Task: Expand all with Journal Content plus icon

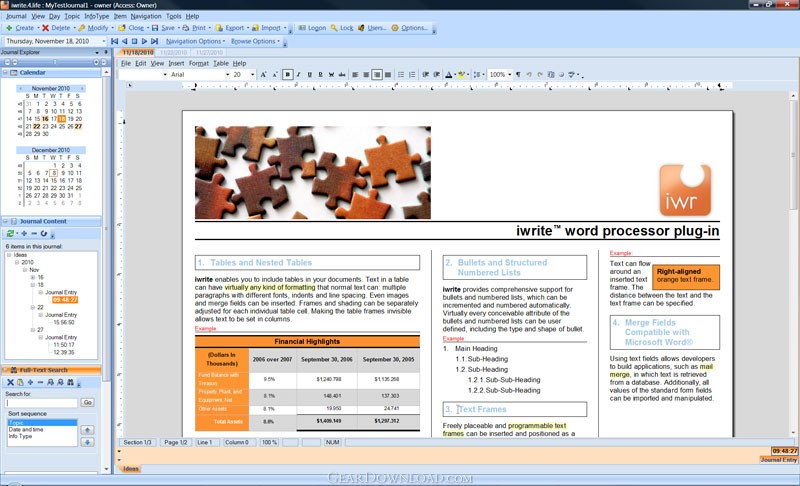Action: pyautogui.click(x=24, y=234)
